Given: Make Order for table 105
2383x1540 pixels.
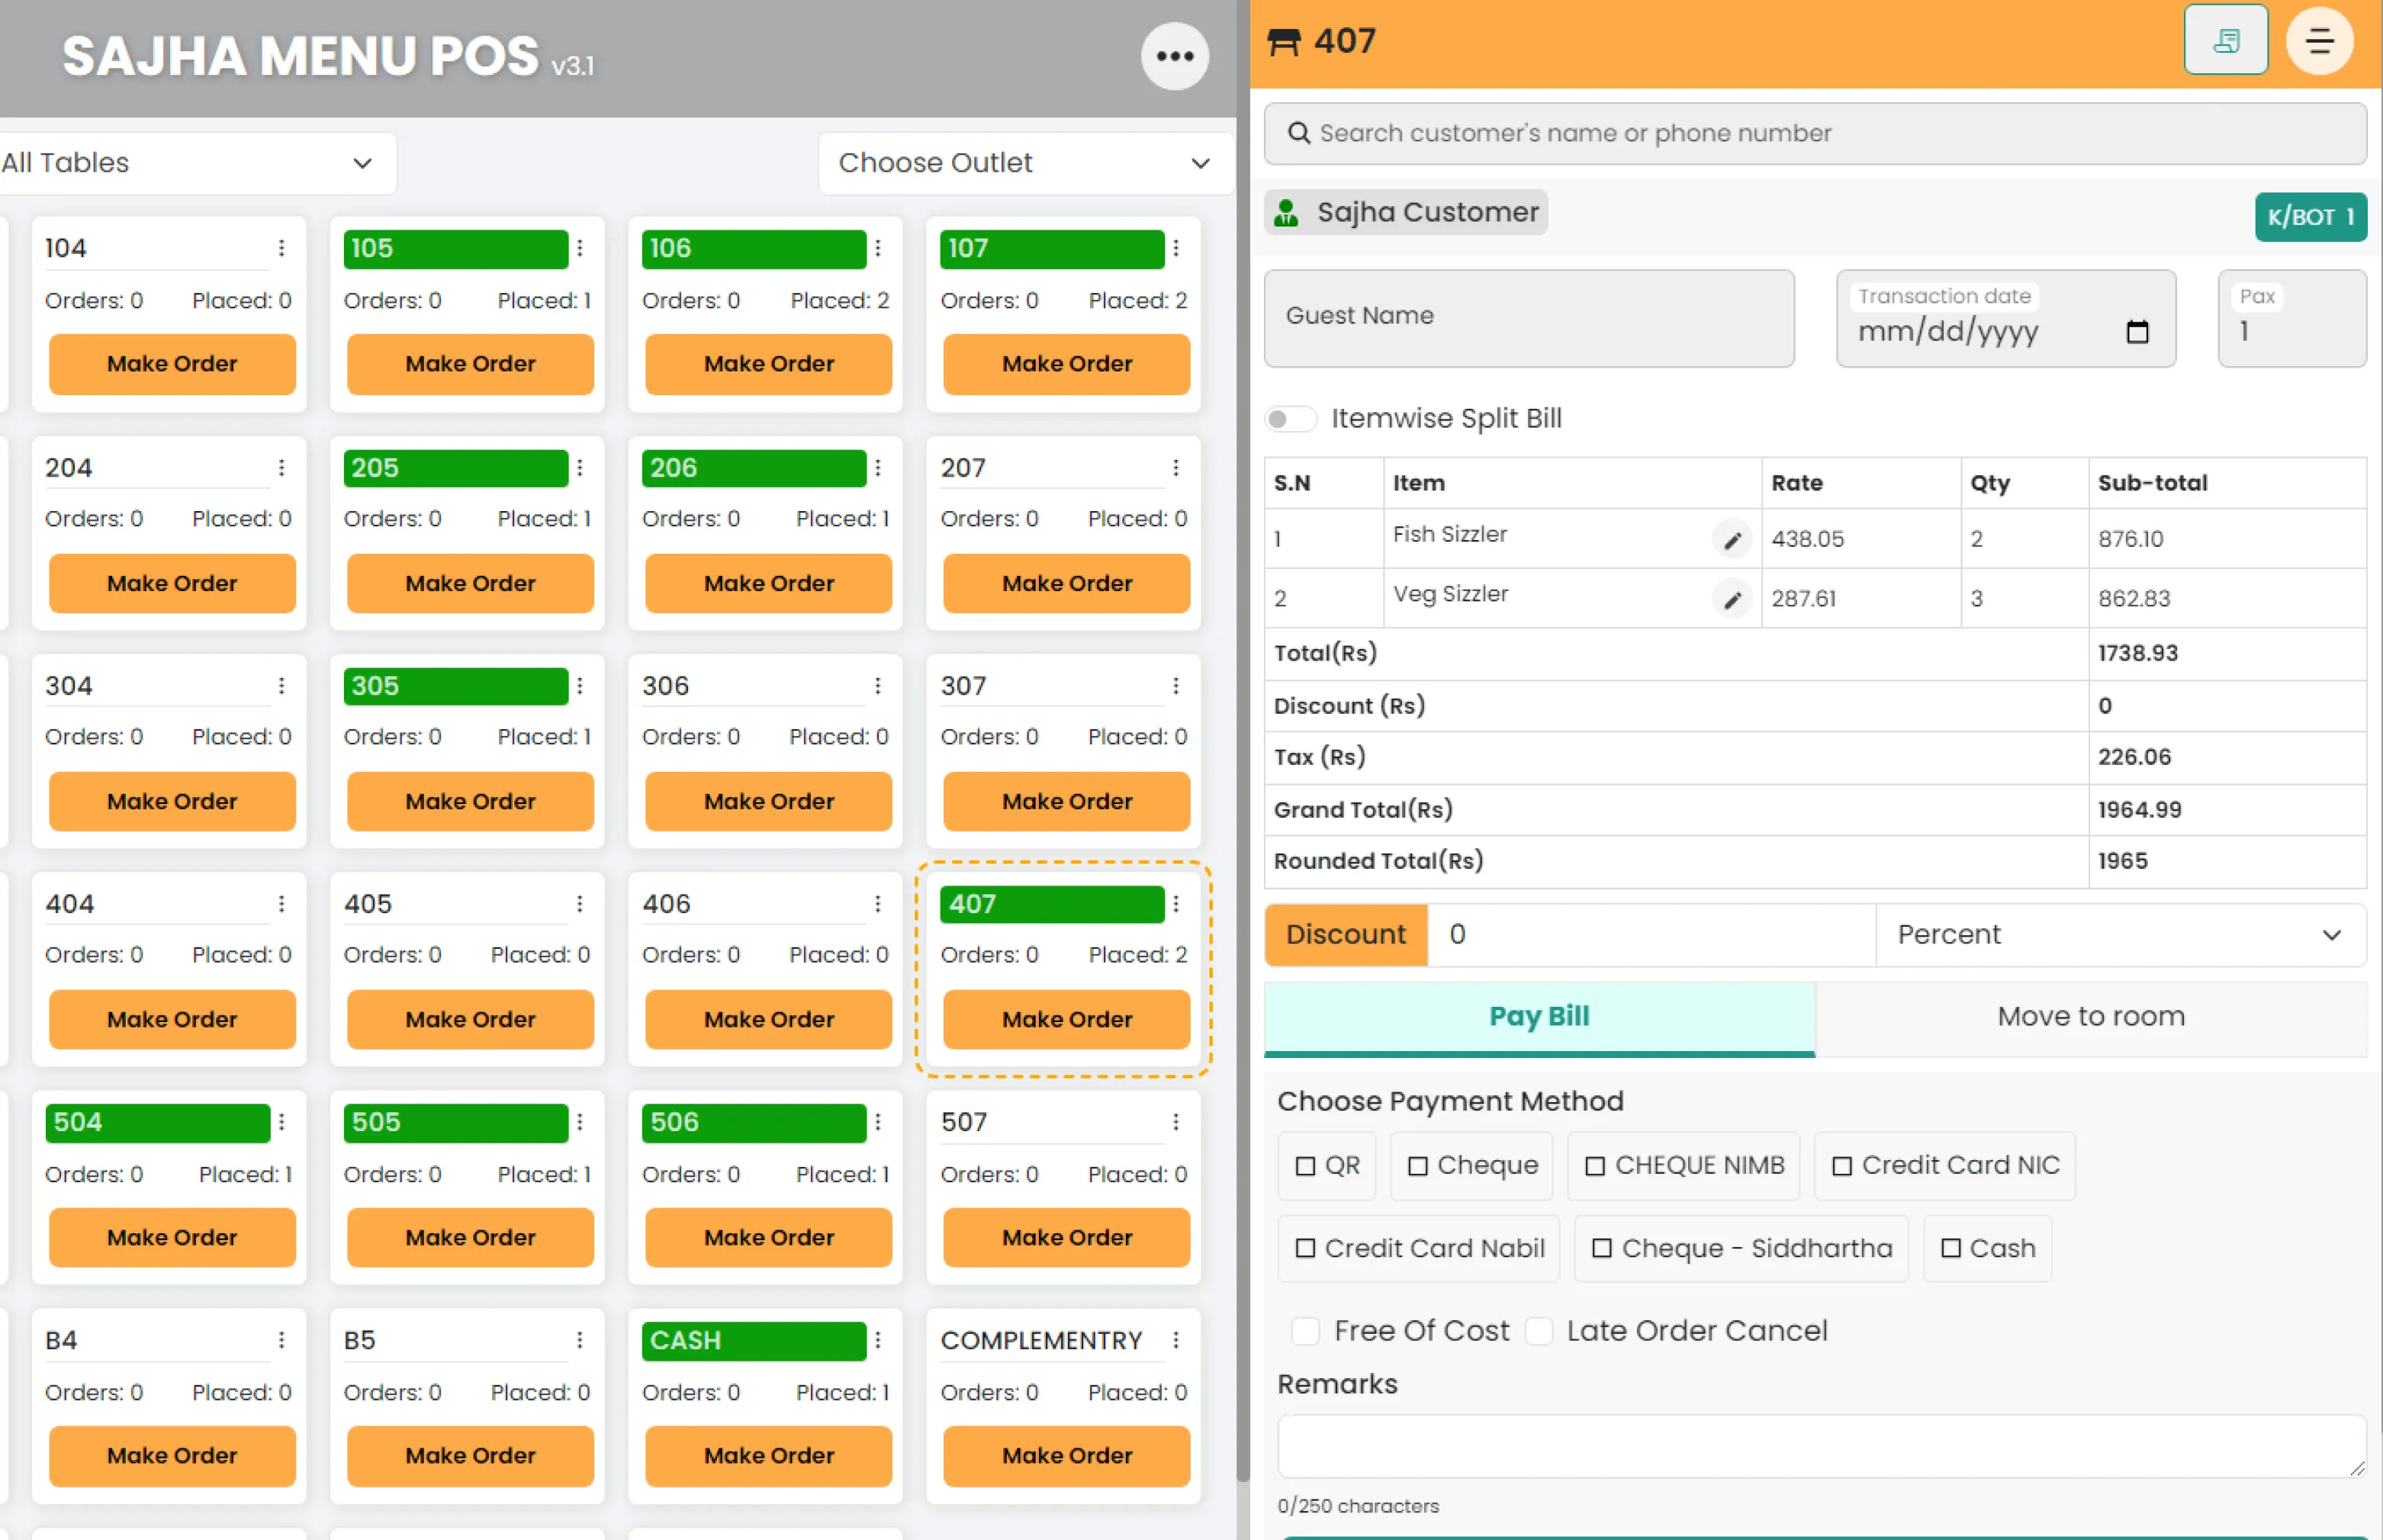Looking at the screenshot, I should pyautogui.click(x=470, y=364).
